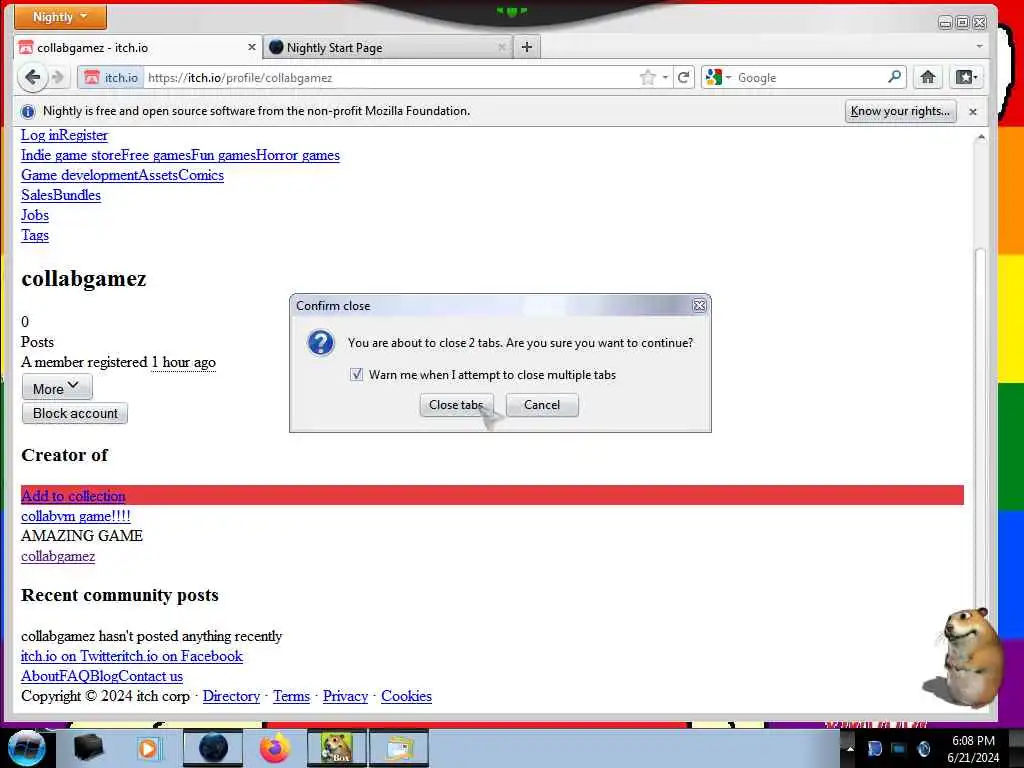Open the folder window taskbar icon

click(399, 748)
